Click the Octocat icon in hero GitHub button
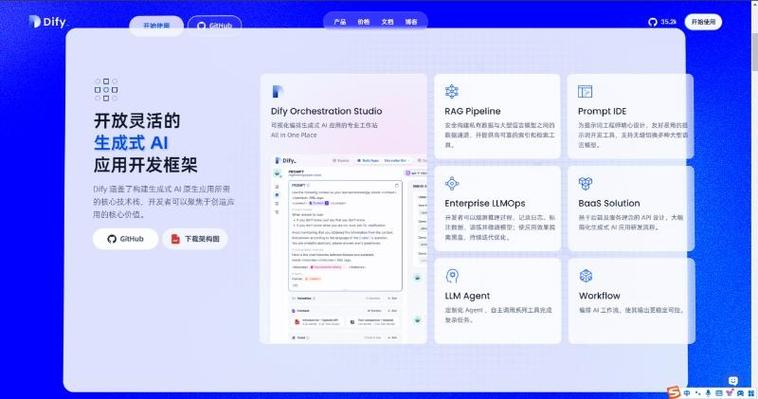 [112, 239]
